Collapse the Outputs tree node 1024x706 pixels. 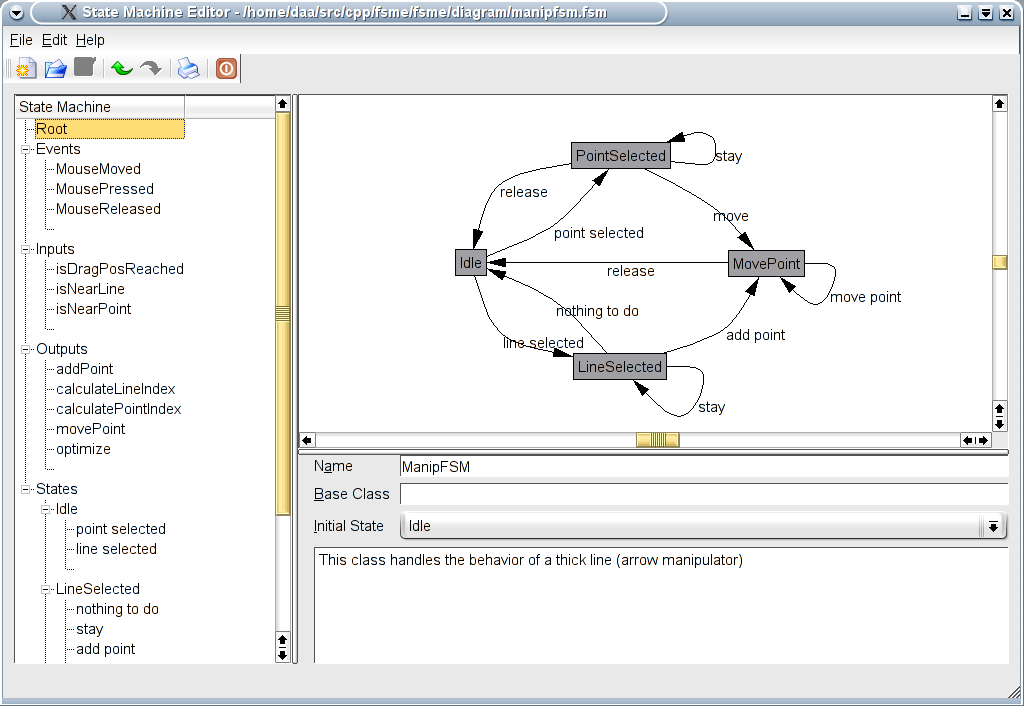click(26, 349)
